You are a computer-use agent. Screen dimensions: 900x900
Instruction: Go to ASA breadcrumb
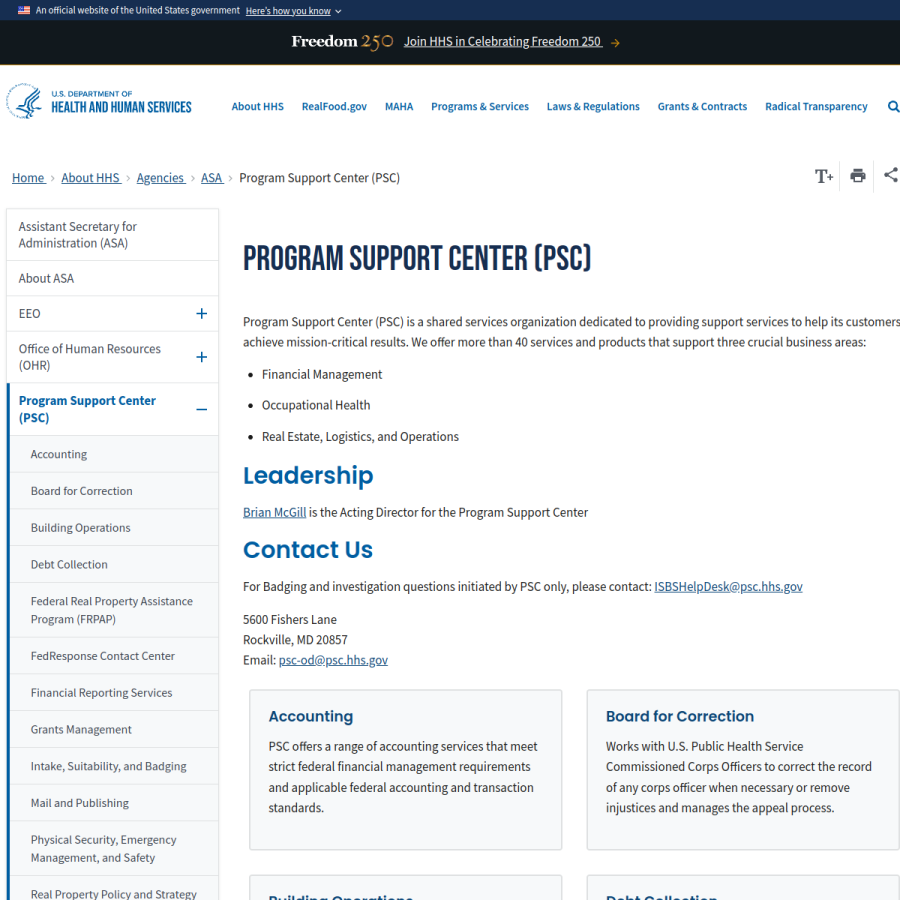[x=211, y=178]
